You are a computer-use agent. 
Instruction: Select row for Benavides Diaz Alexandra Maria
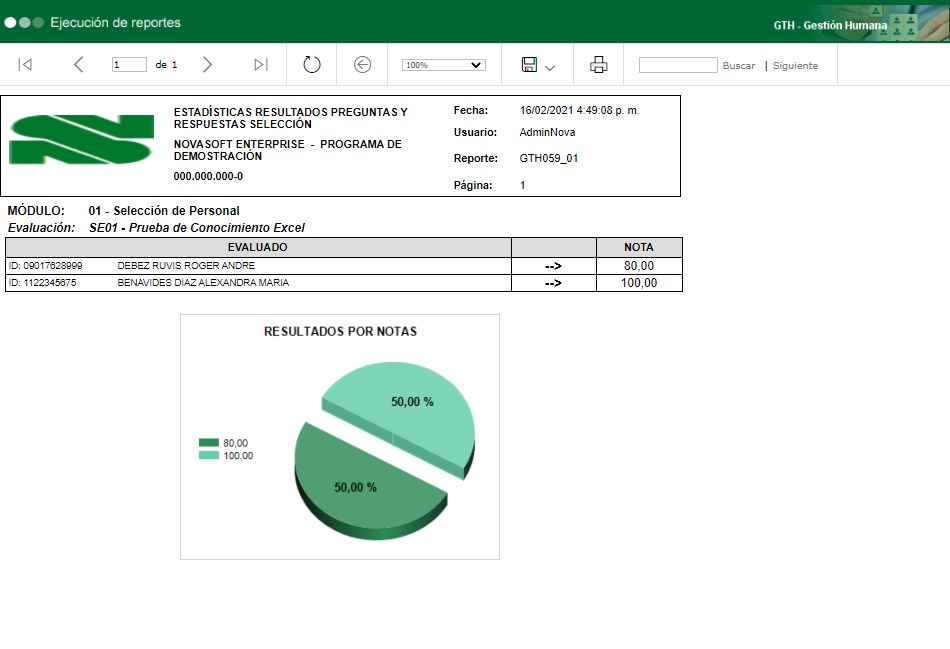click(x=203, y=283)
